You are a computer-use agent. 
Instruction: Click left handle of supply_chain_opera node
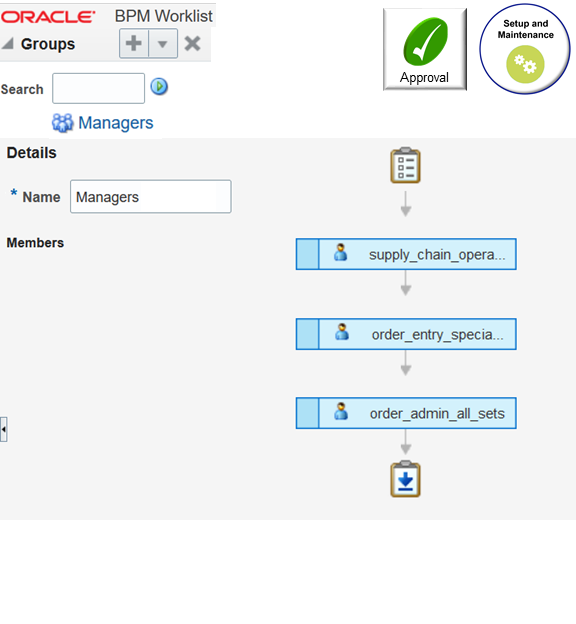[307, 254]
